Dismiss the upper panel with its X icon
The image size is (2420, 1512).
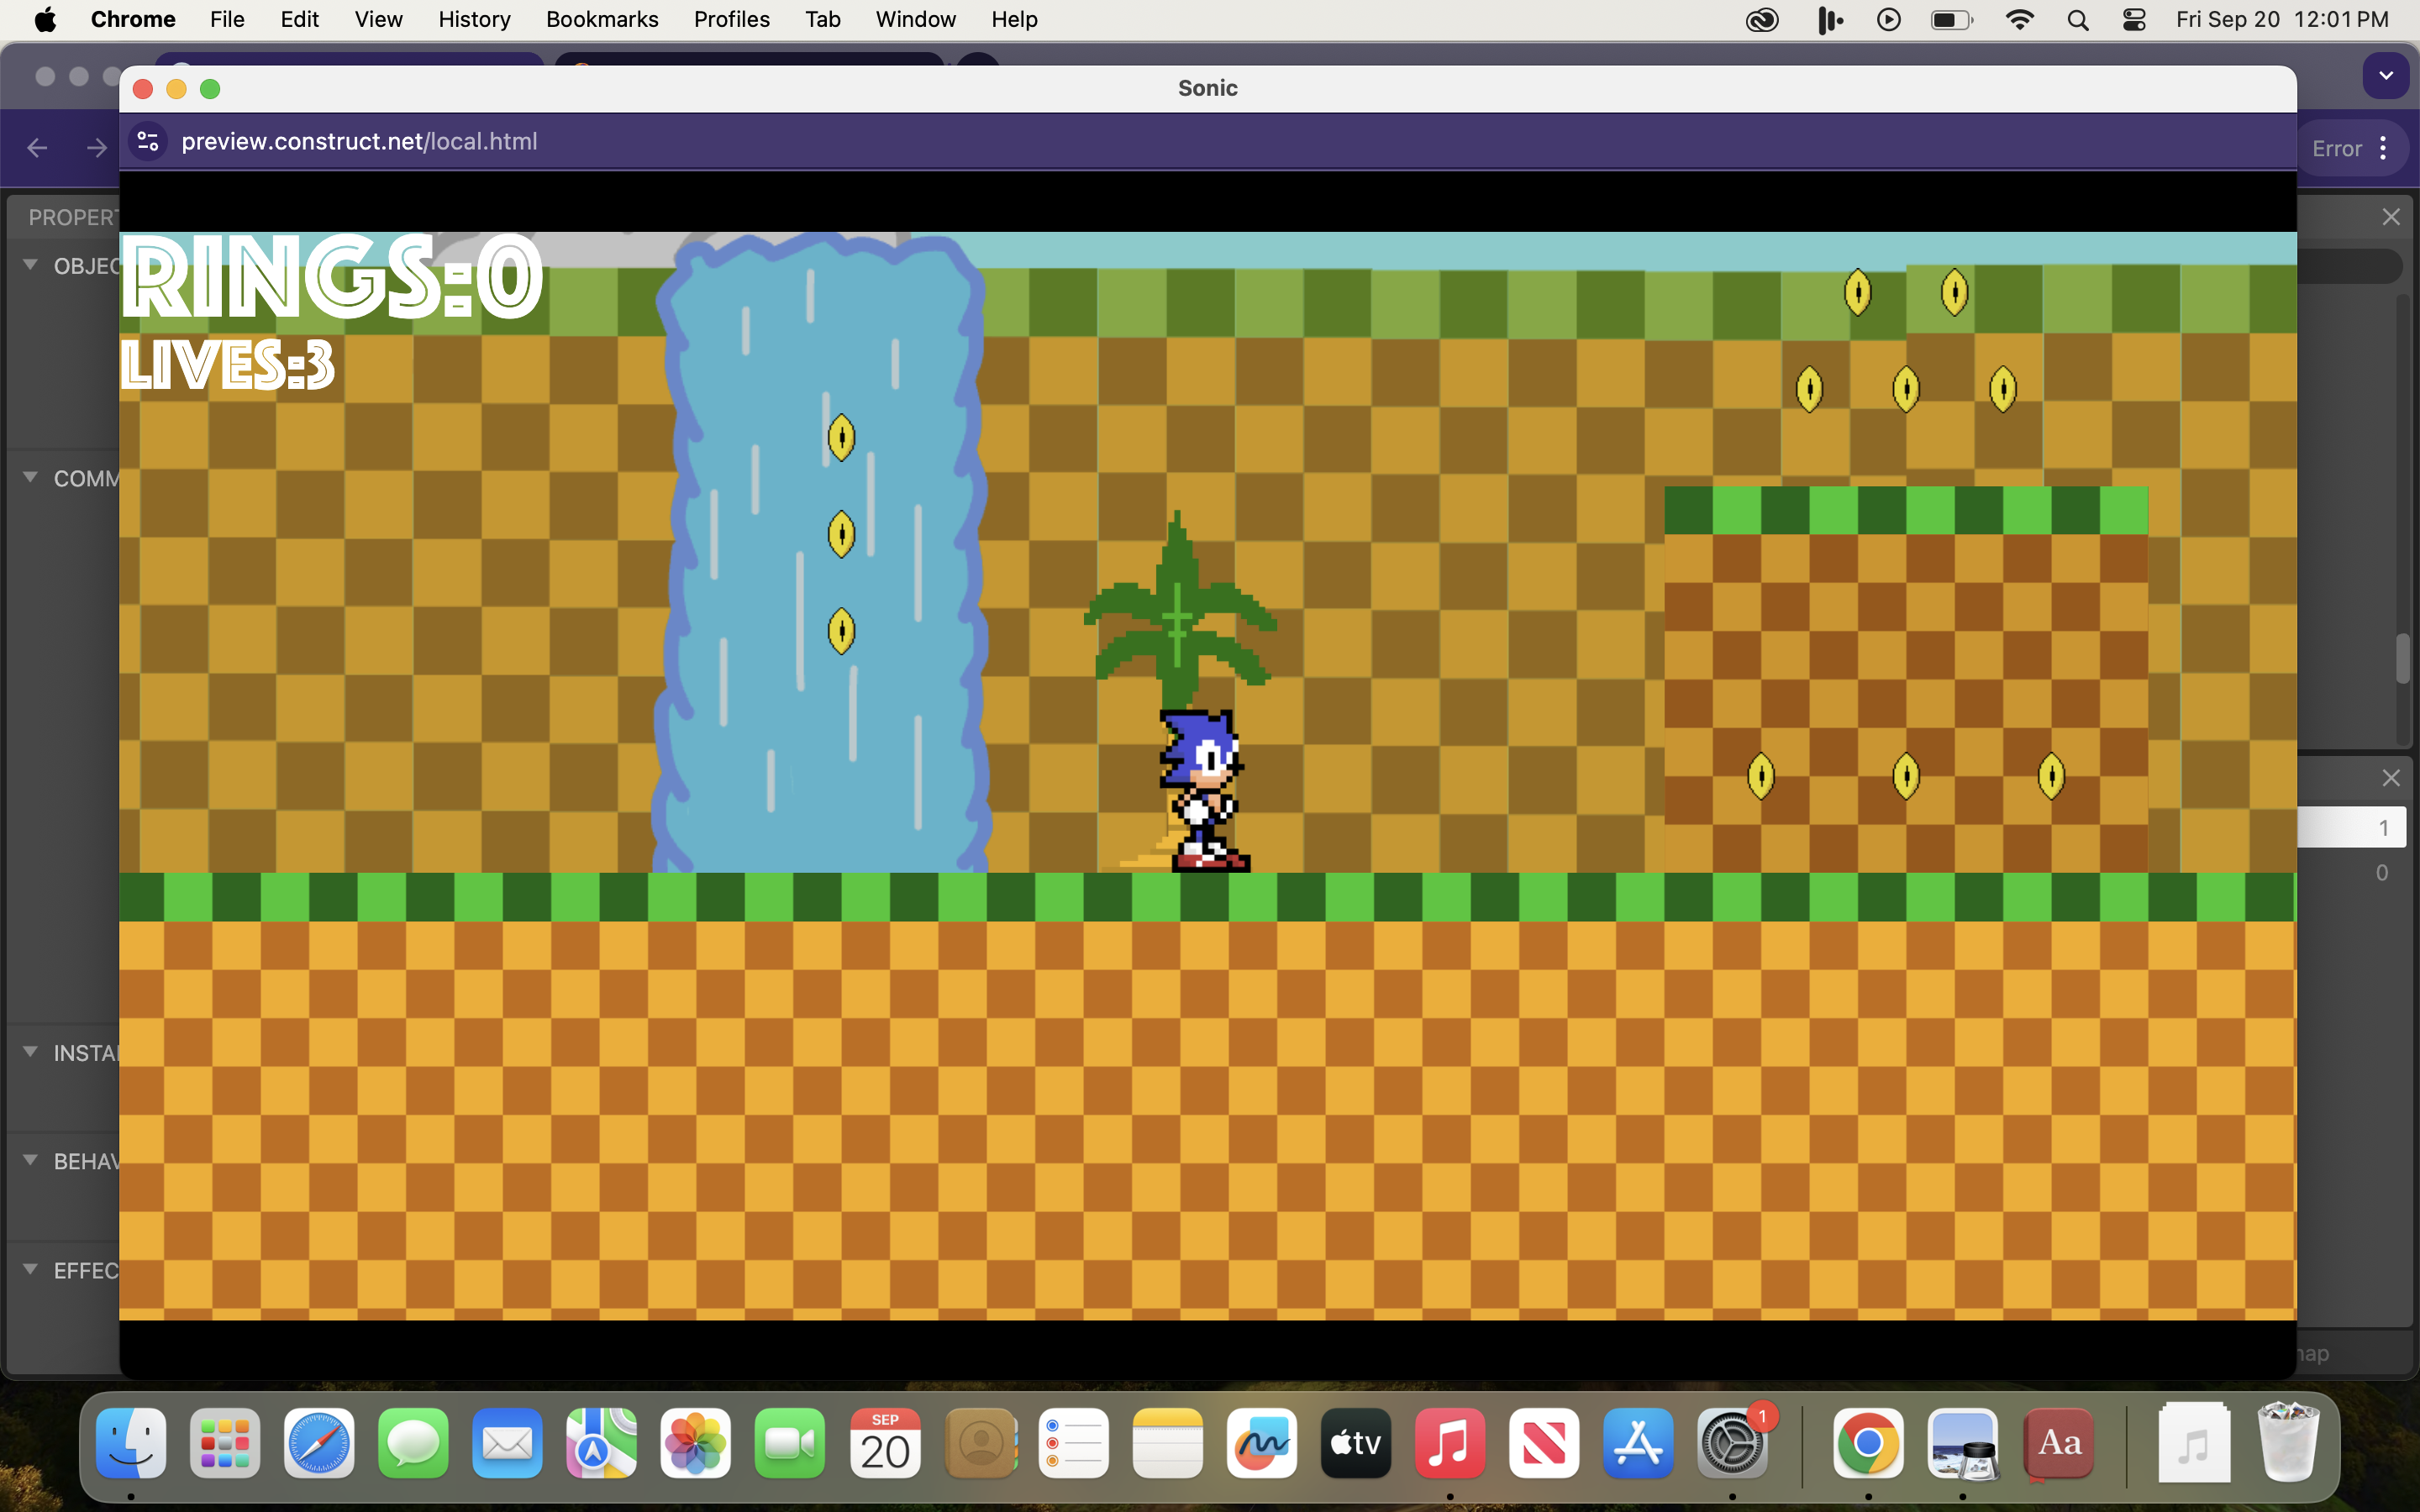click(2392, 216)
